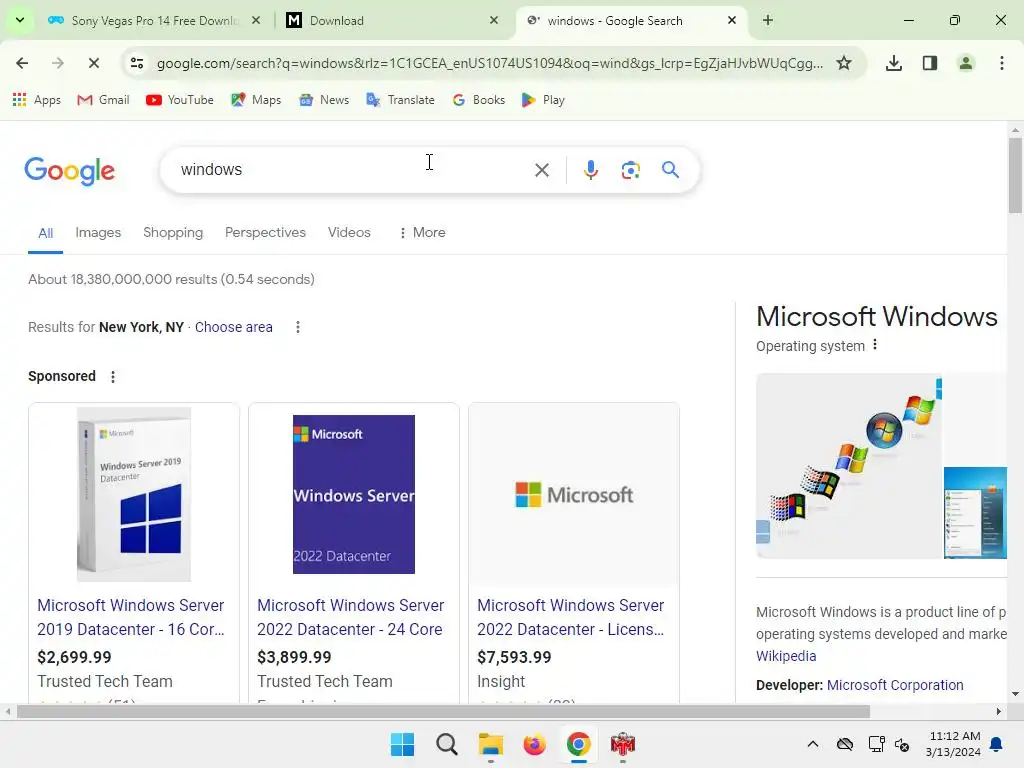
Task: Open Microsoft logo product image
Action: [x=574, y=494]
